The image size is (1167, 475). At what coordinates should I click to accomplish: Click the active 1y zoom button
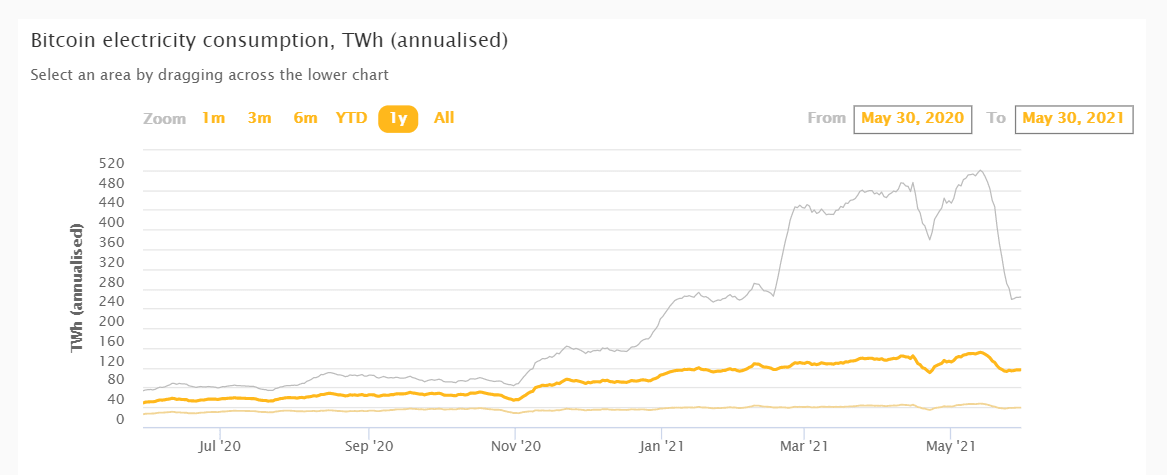398,119
